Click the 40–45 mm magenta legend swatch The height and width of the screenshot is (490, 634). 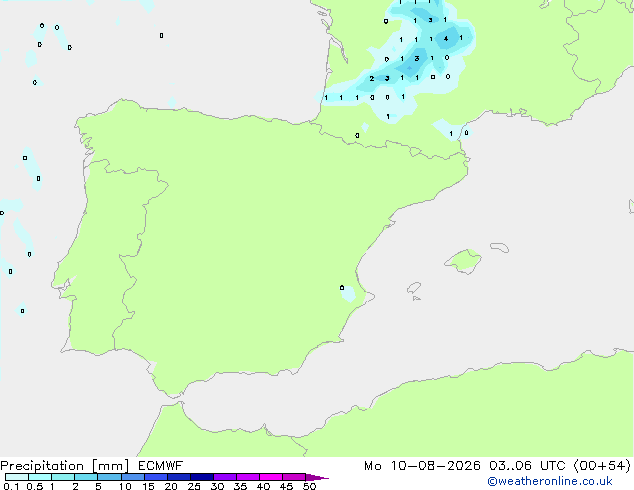pos(271,477)
